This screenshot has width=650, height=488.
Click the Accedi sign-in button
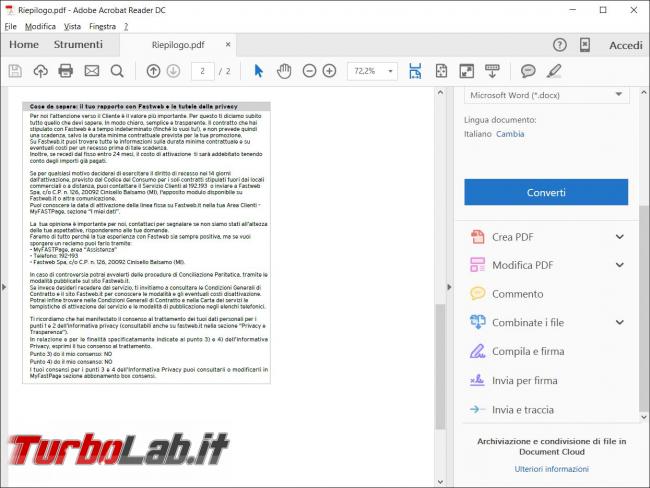pyautogui.click(x=626, y=45)
